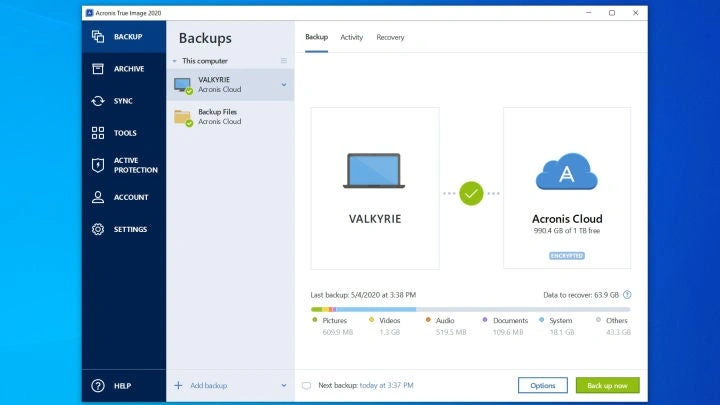Open the Active Protection shield icon
720x405 pixels.
[x=98, y=165]
